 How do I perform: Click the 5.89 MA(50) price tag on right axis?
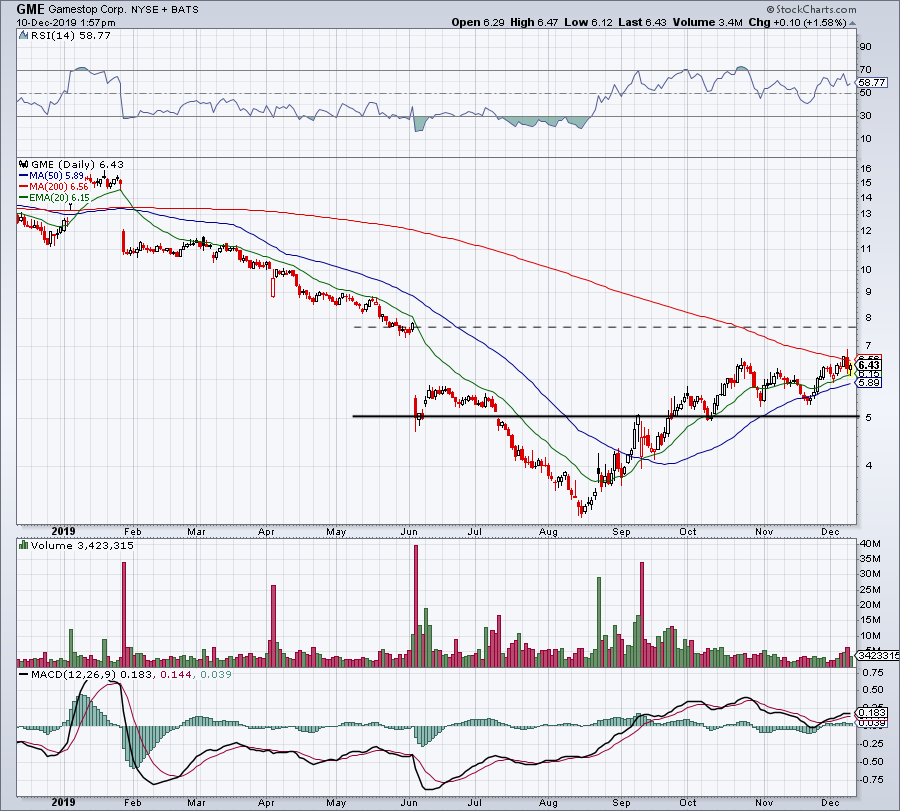(x=869, y=383)
